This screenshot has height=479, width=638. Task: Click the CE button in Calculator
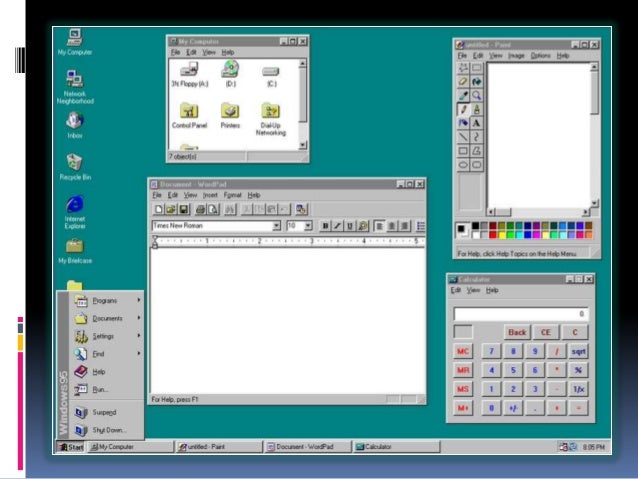coord(546,332)
